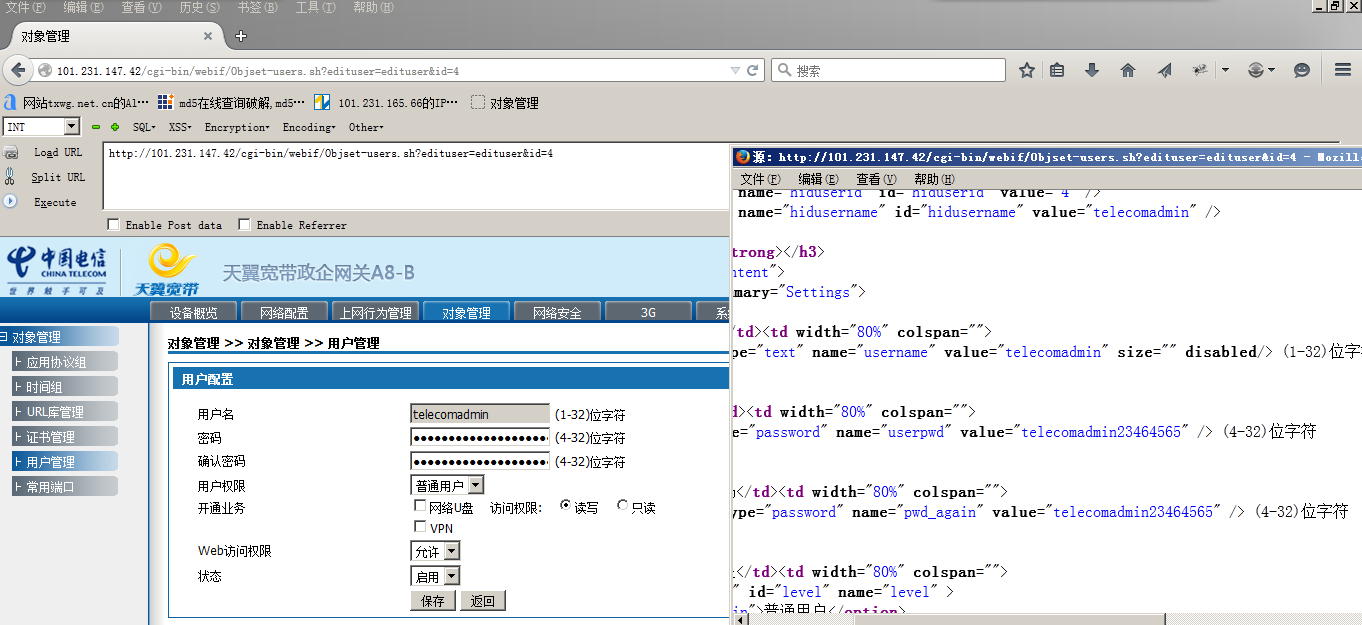1362x625 pixels.
Task: Click the bug extension icon in toolbar
Action: [x=1200, y=71]
